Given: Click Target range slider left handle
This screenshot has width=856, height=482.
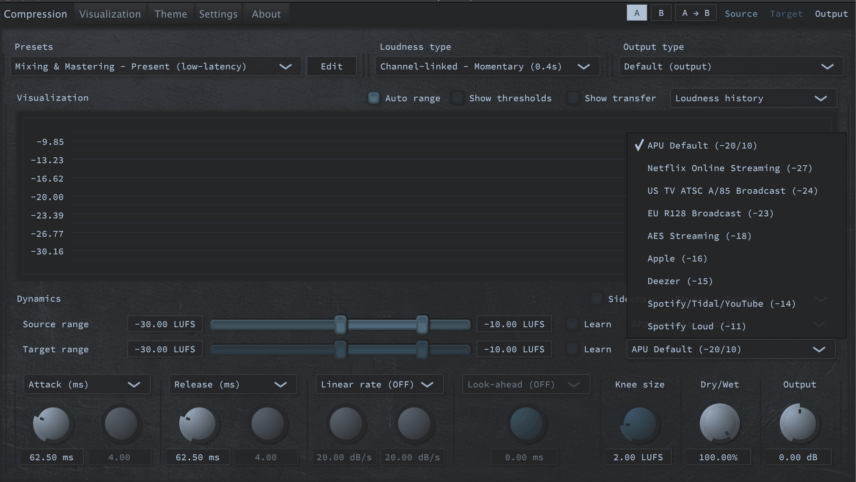Looking at the screenshot, I should (341, 349).
